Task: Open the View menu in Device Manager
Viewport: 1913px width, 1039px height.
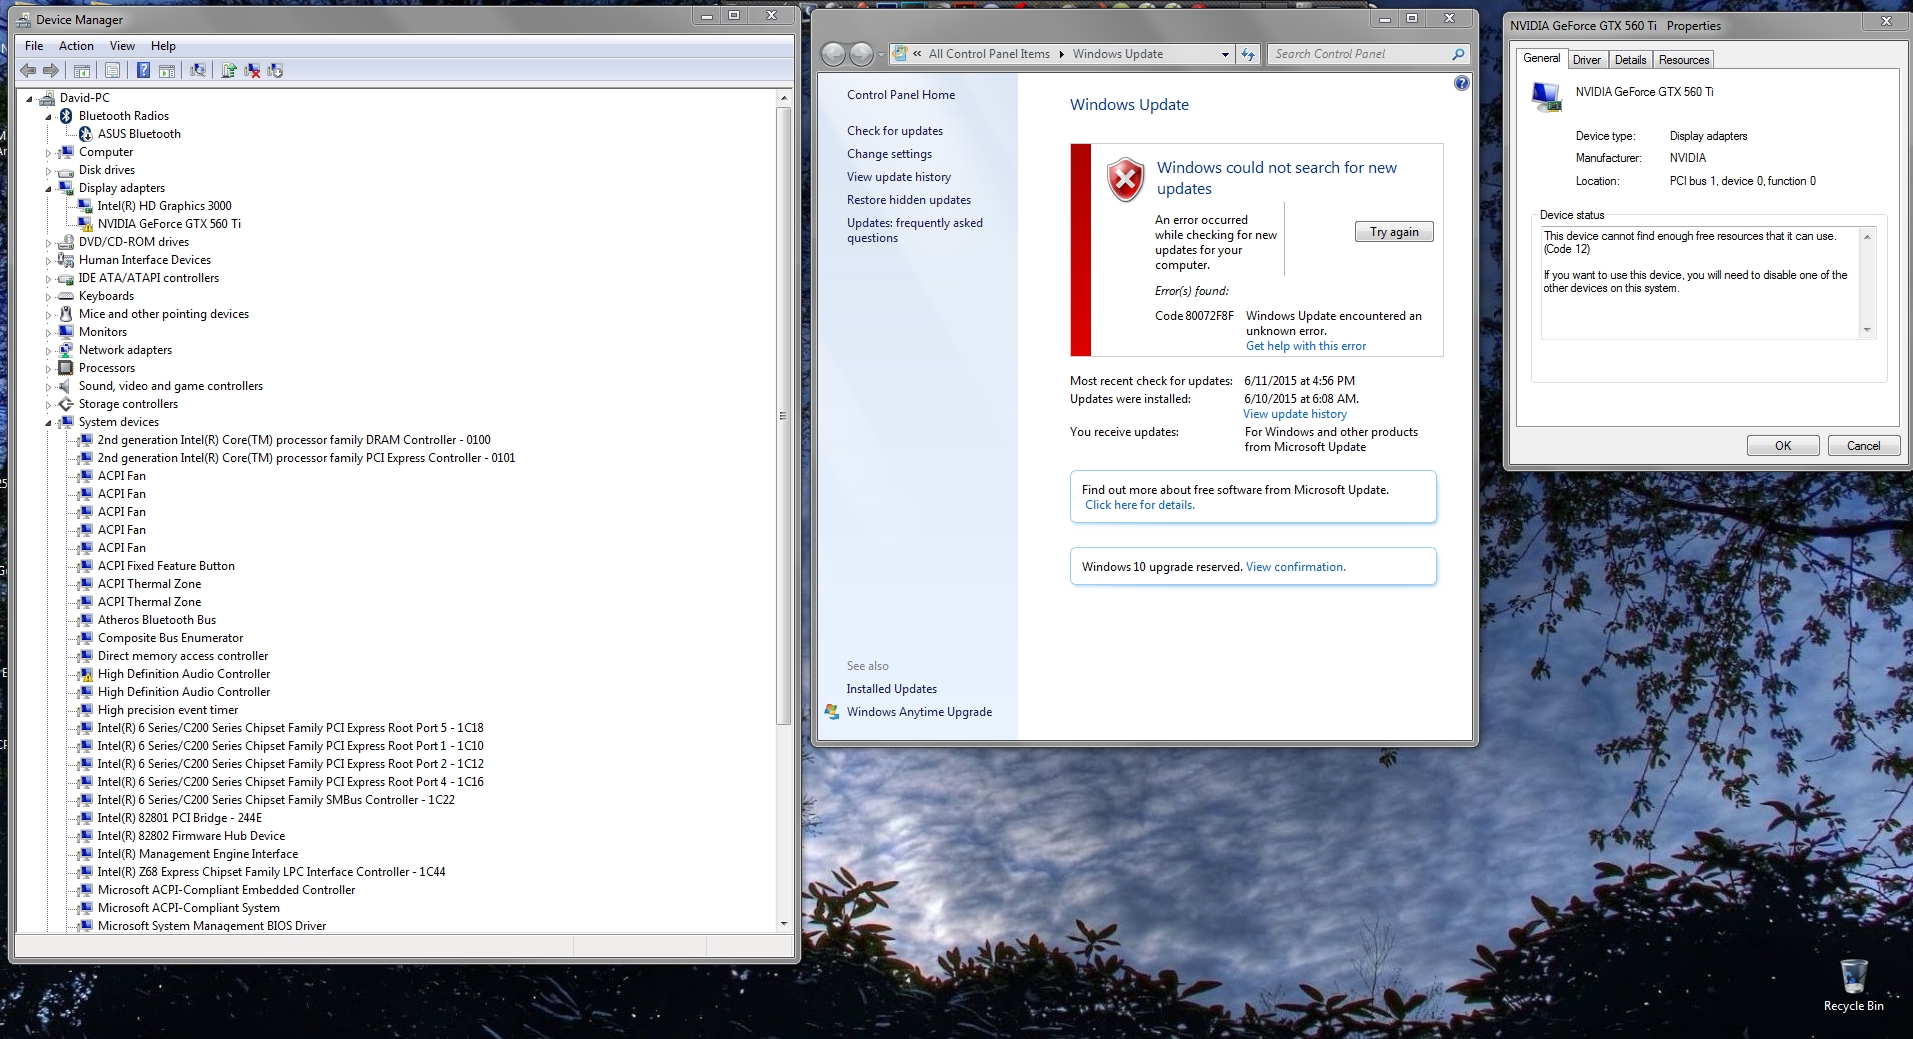Action: [122, 46]
